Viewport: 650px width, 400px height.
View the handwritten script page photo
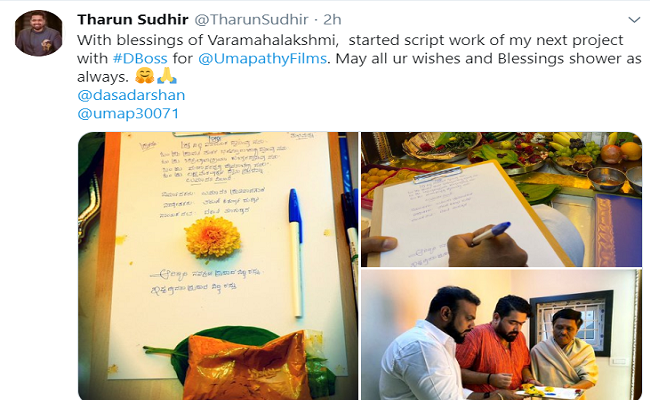(x=218, y=266)
